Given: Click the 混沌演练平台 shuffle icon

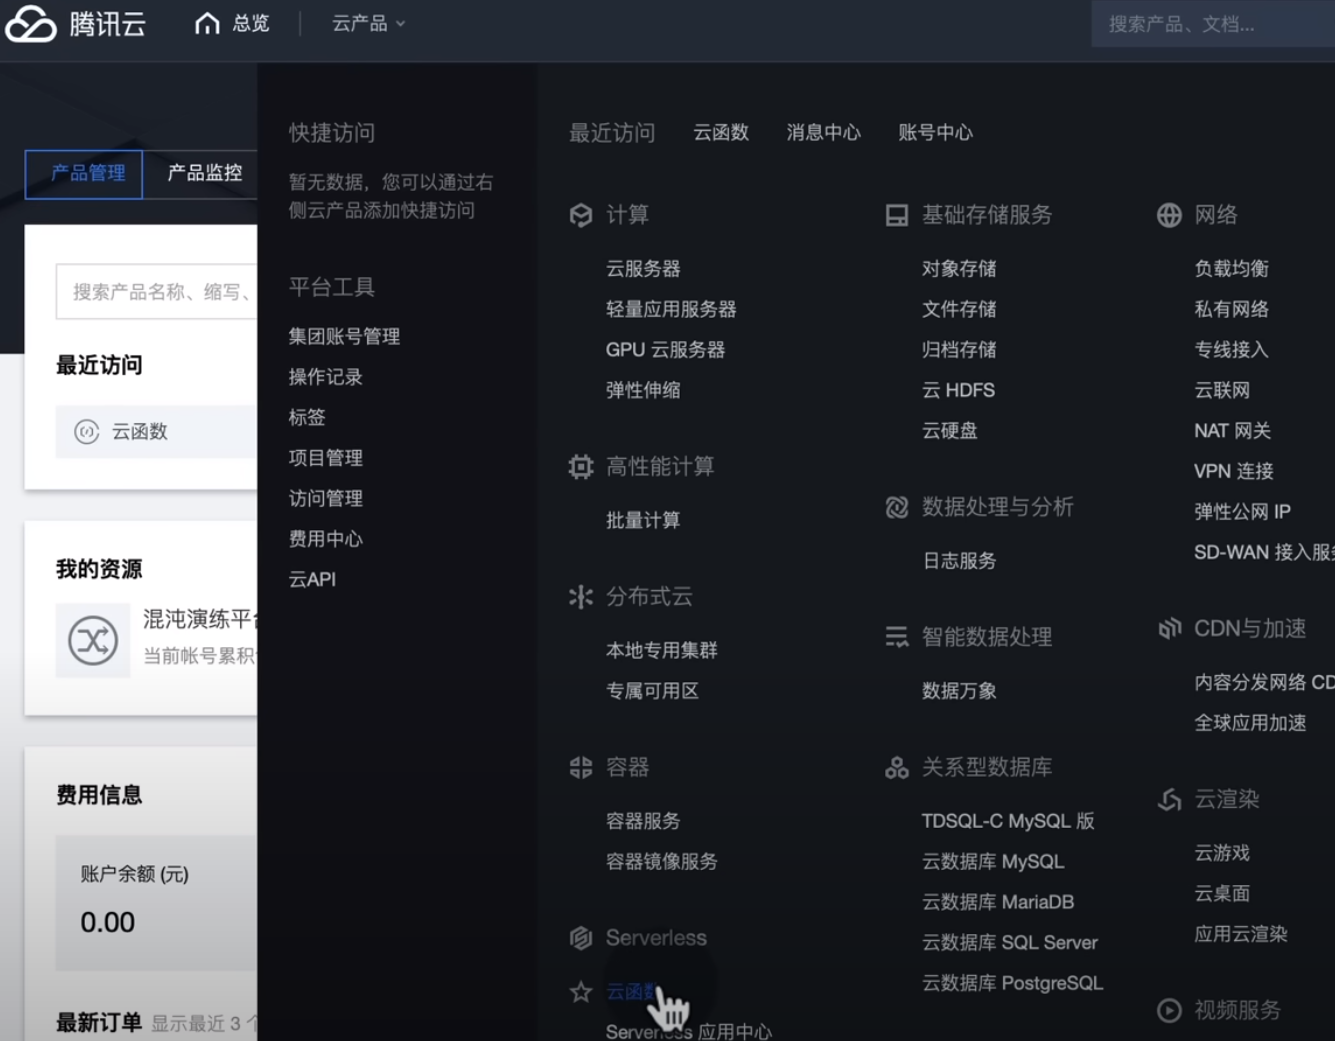Looking at the screenshot, I should point(93,641).
